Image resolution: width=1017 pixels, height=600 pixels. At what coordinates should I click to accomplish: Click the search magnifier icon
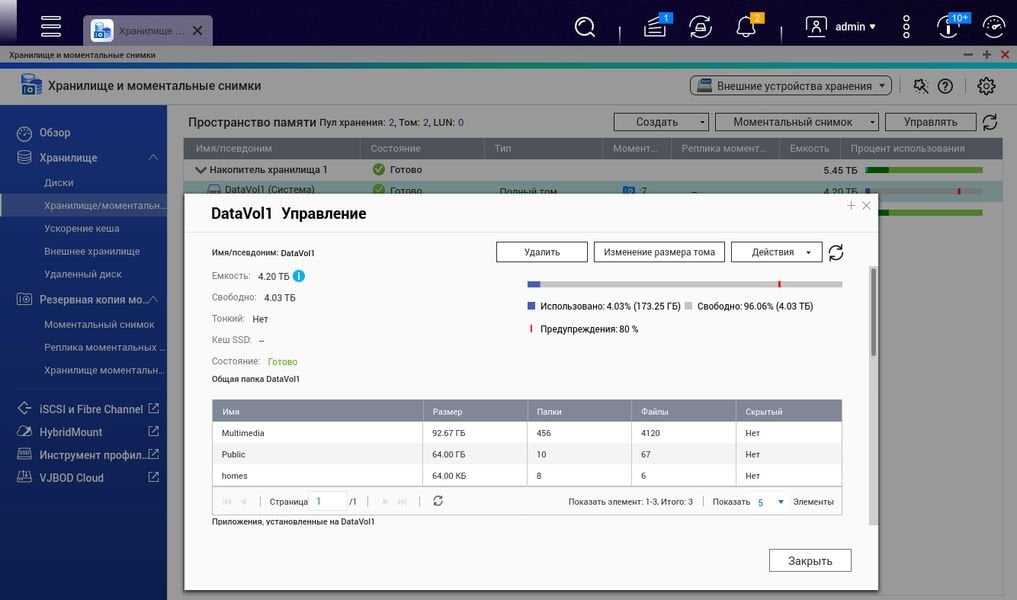click(584, 27)
